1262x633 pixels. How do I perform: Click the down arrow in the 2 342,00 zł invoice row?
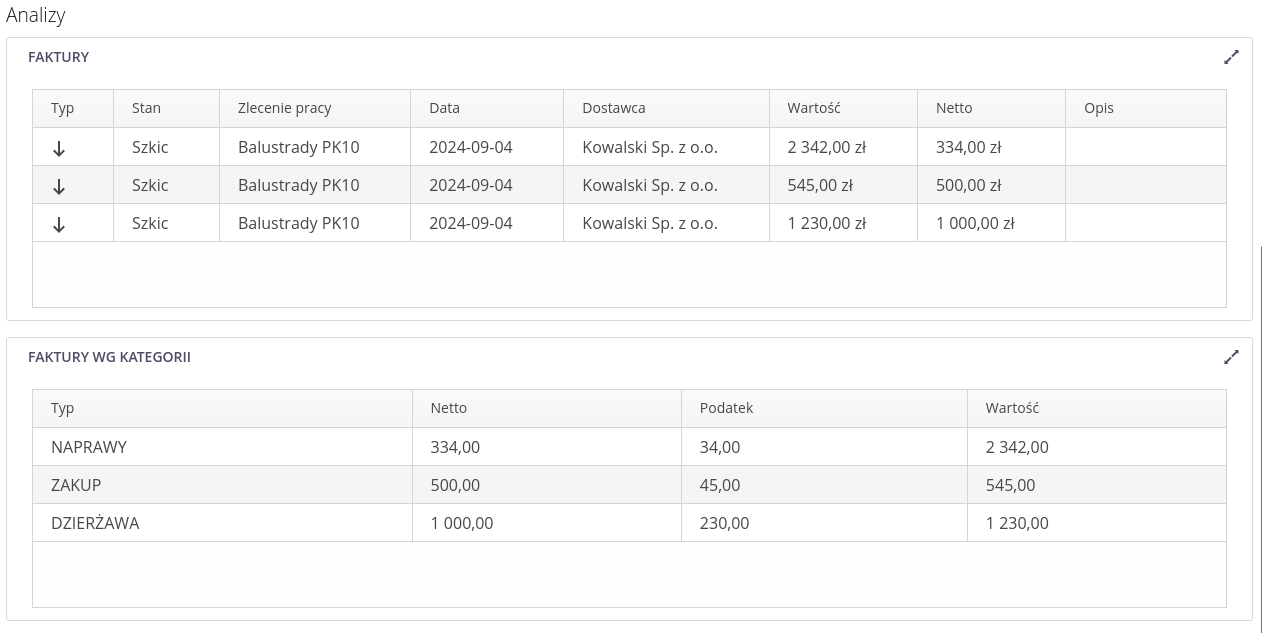coord(59,148)
